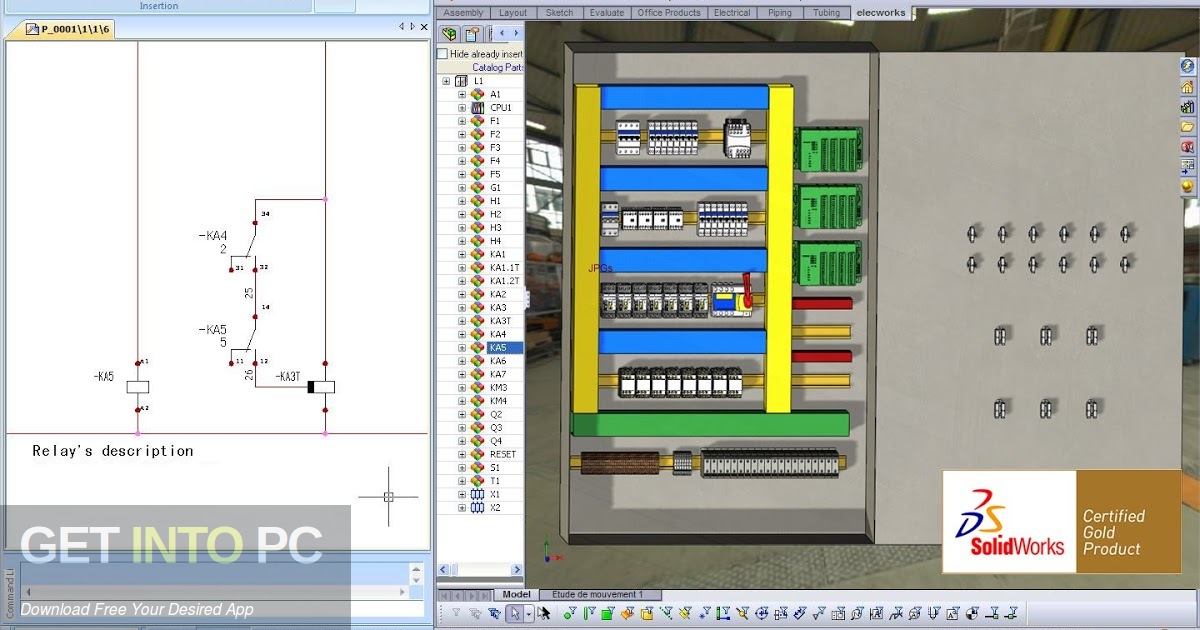Click the -KA3T timer coil symbol in schematic
The width and height of the screenshot is (1200, 630).
321,386
